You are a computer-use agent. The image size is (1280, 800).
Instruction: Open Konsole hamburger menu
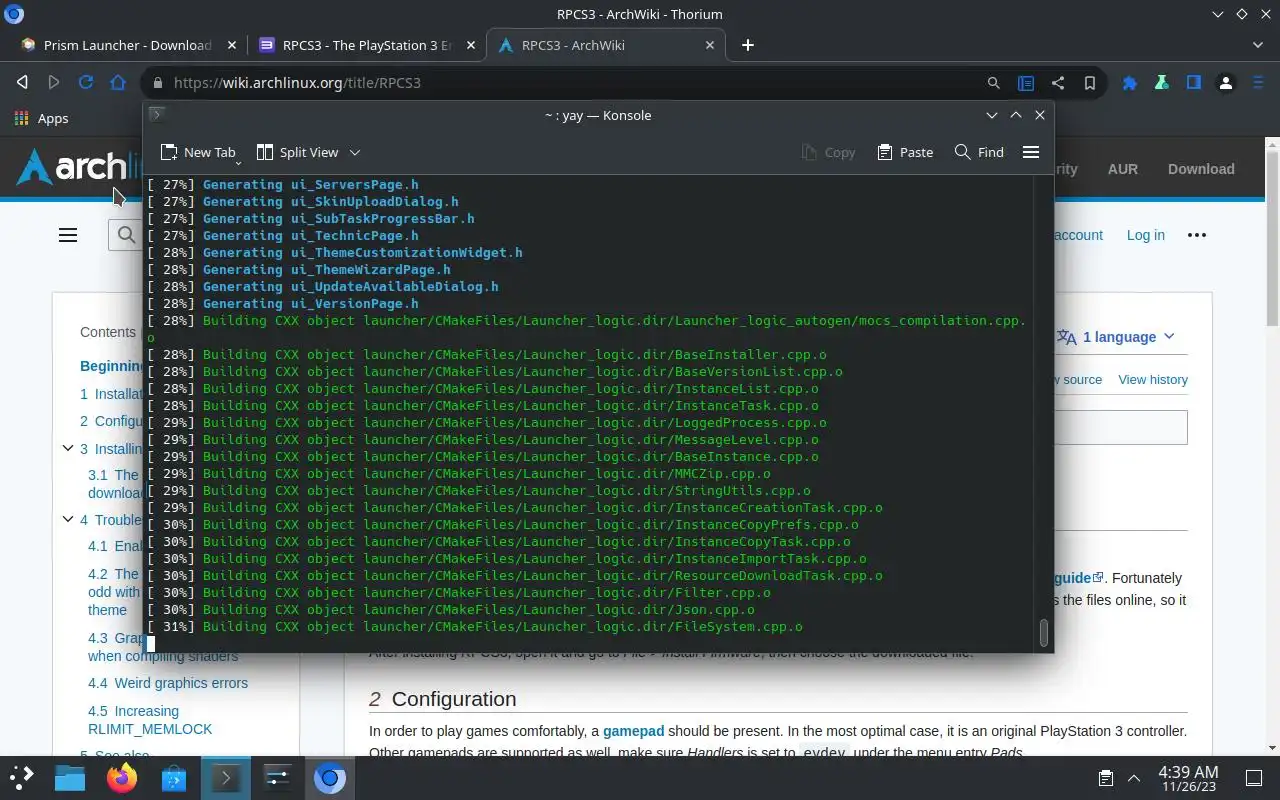pyautogui.click(x=1031, y=152)
